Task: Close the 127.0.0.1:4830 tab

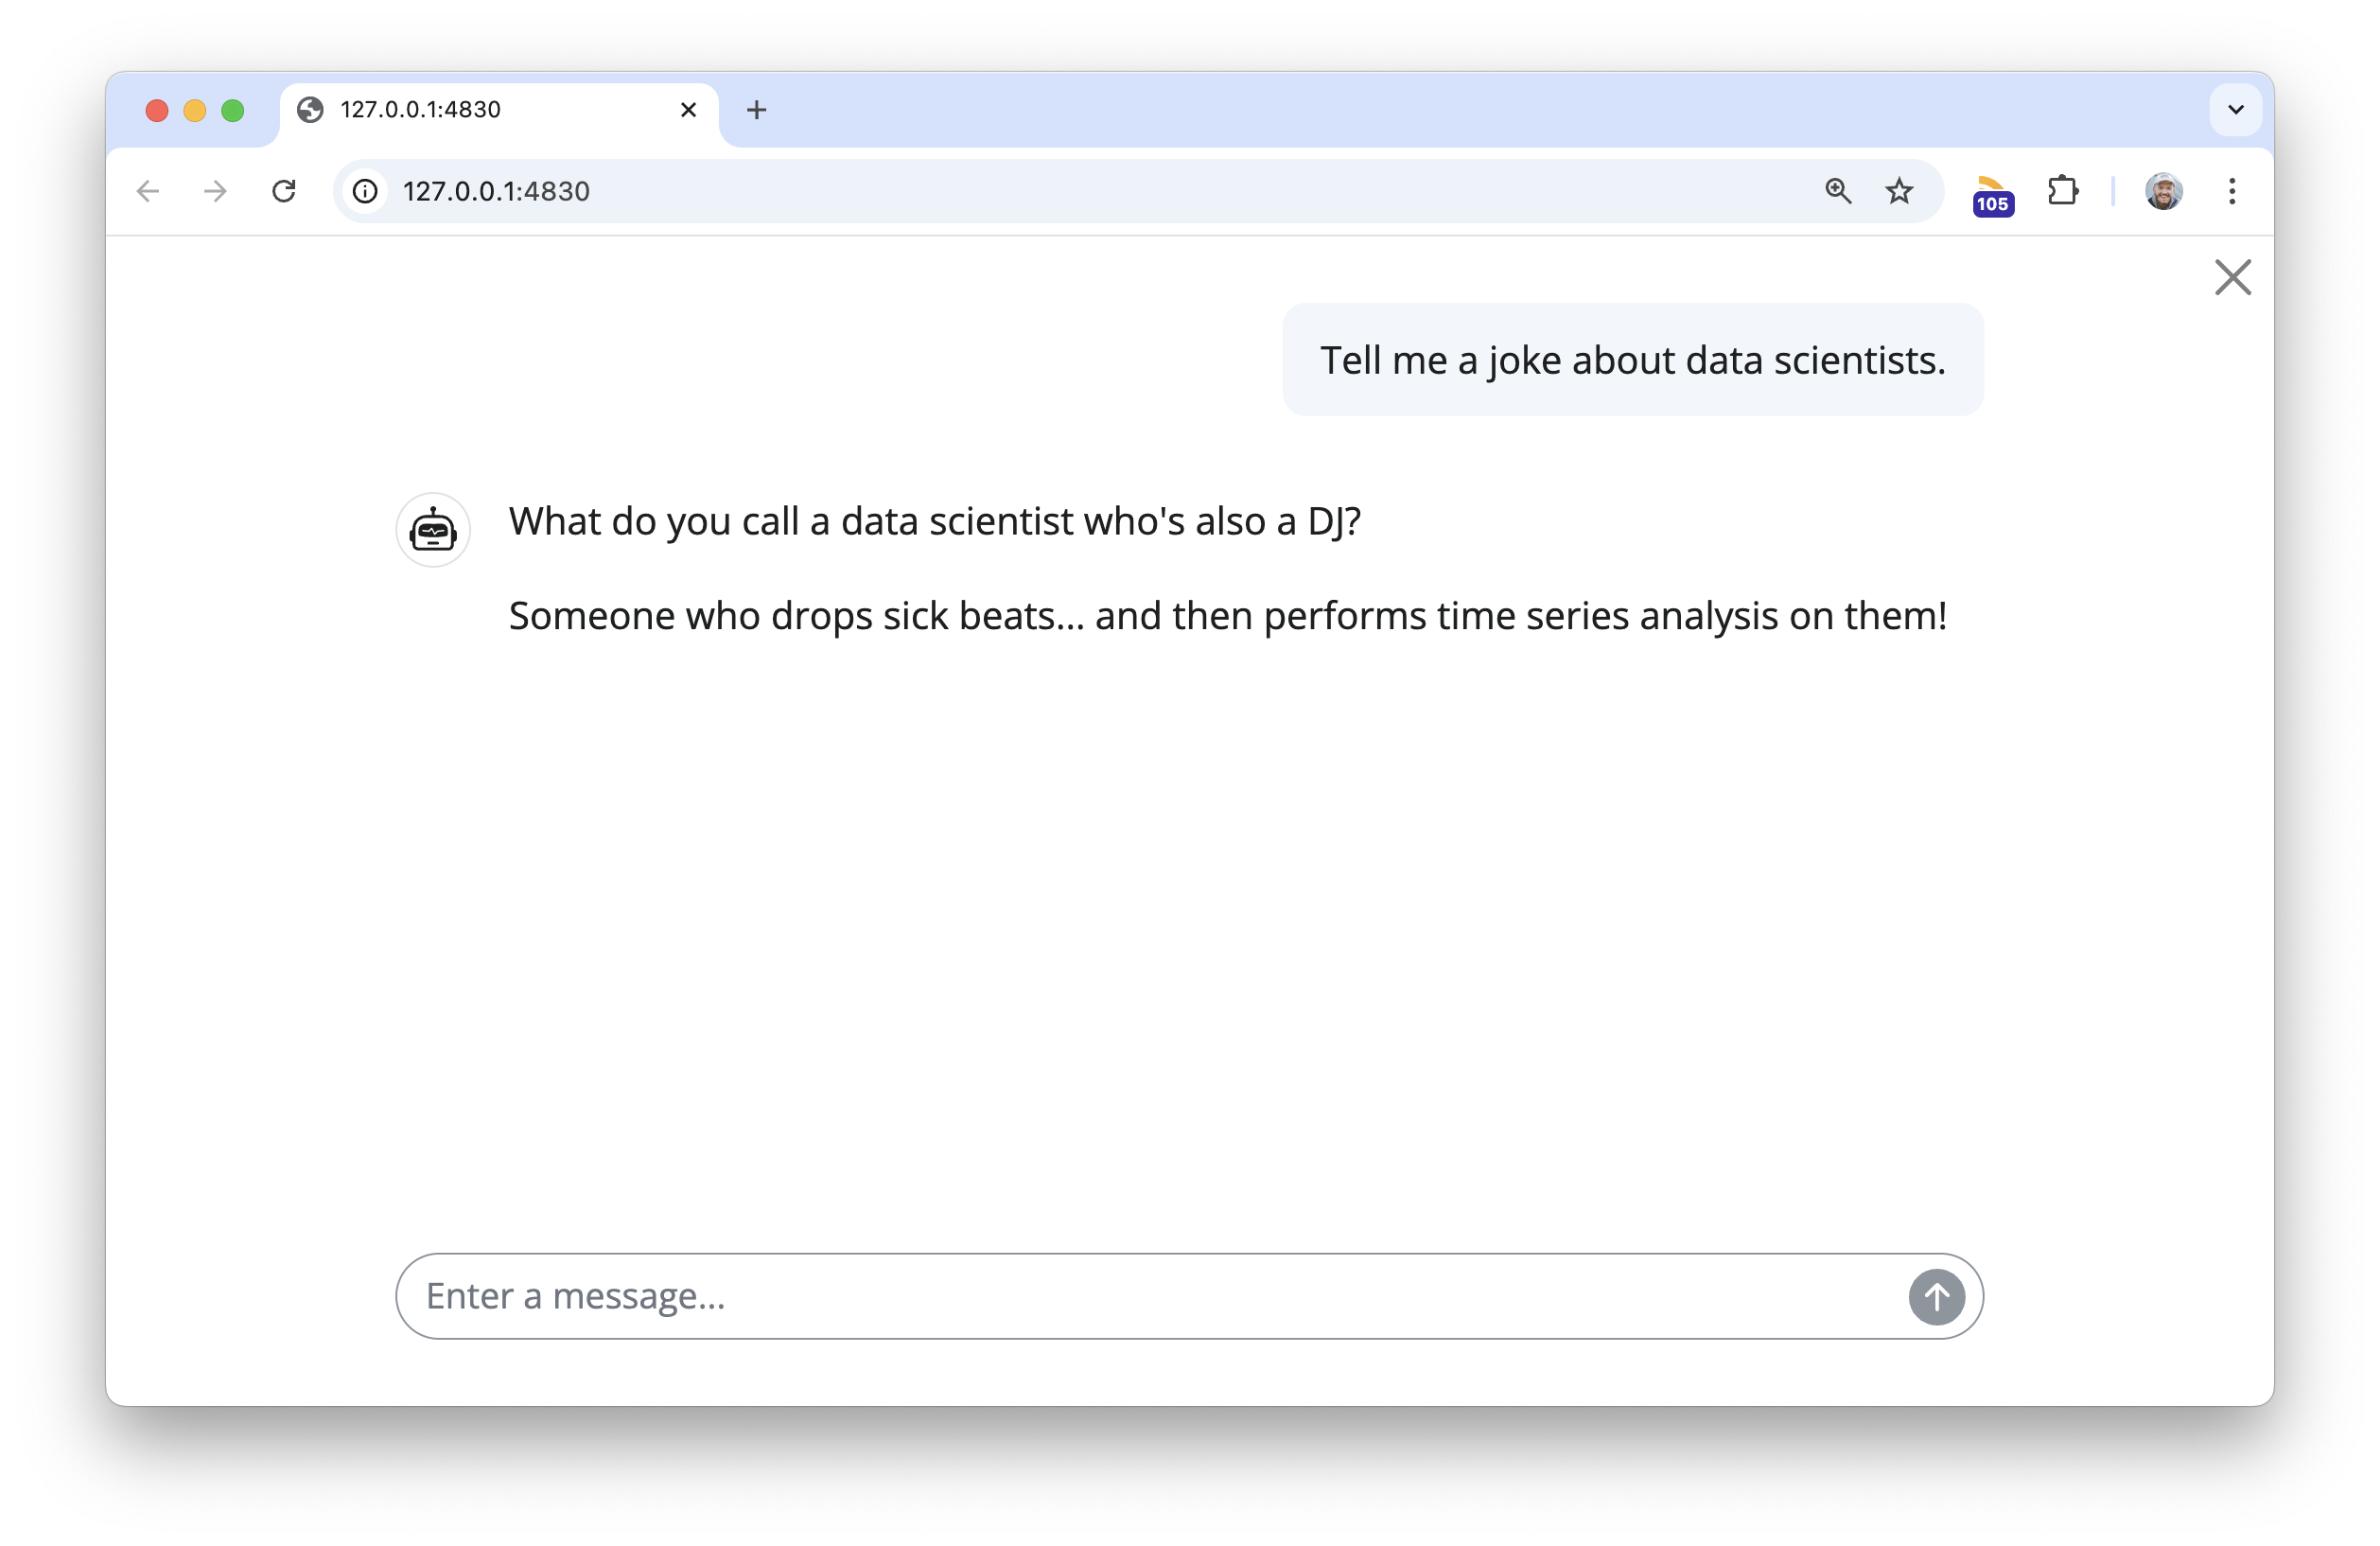Action: point(688,110)
